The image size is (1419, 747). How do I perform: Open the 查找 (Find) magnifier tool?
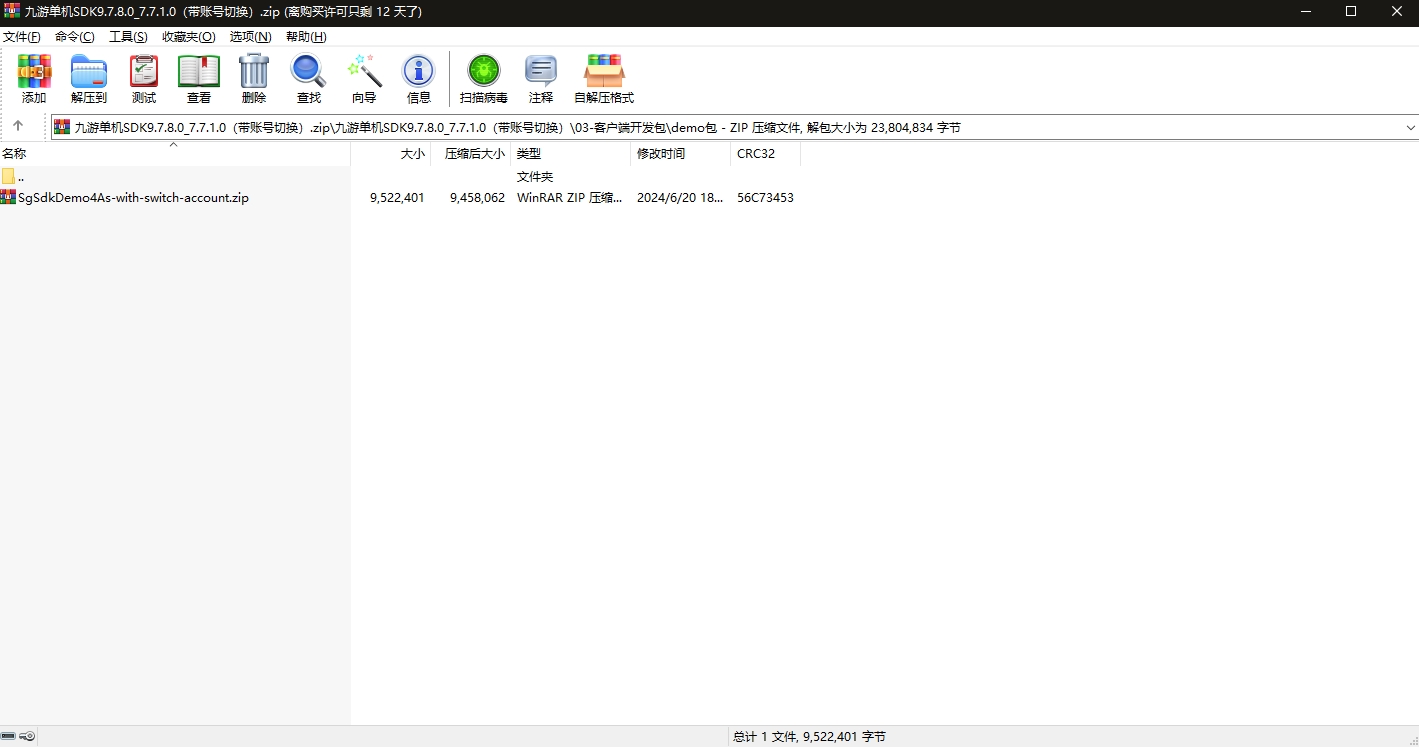pyautogui.click(x=309, y=78)
